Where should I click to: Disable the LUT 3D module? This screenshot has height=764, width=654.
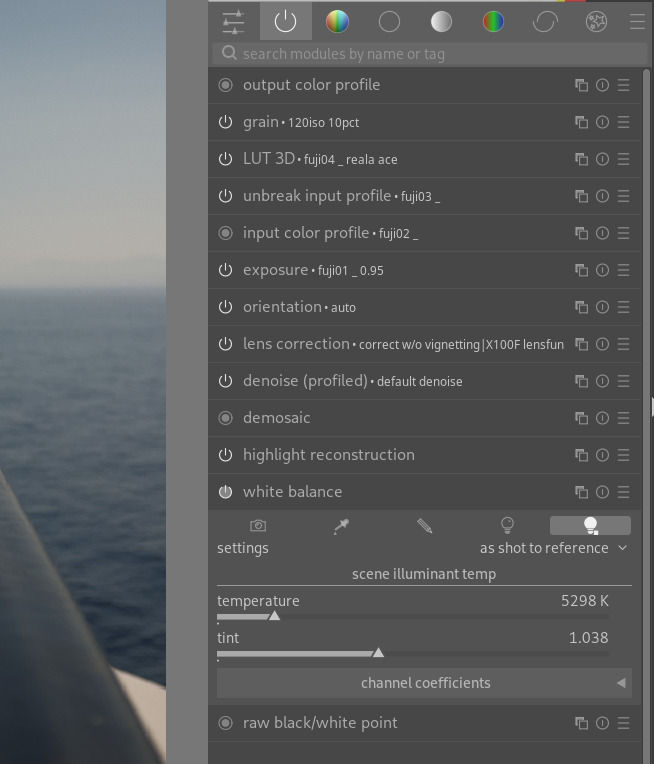pyautogui.click(x=225, y=159)
